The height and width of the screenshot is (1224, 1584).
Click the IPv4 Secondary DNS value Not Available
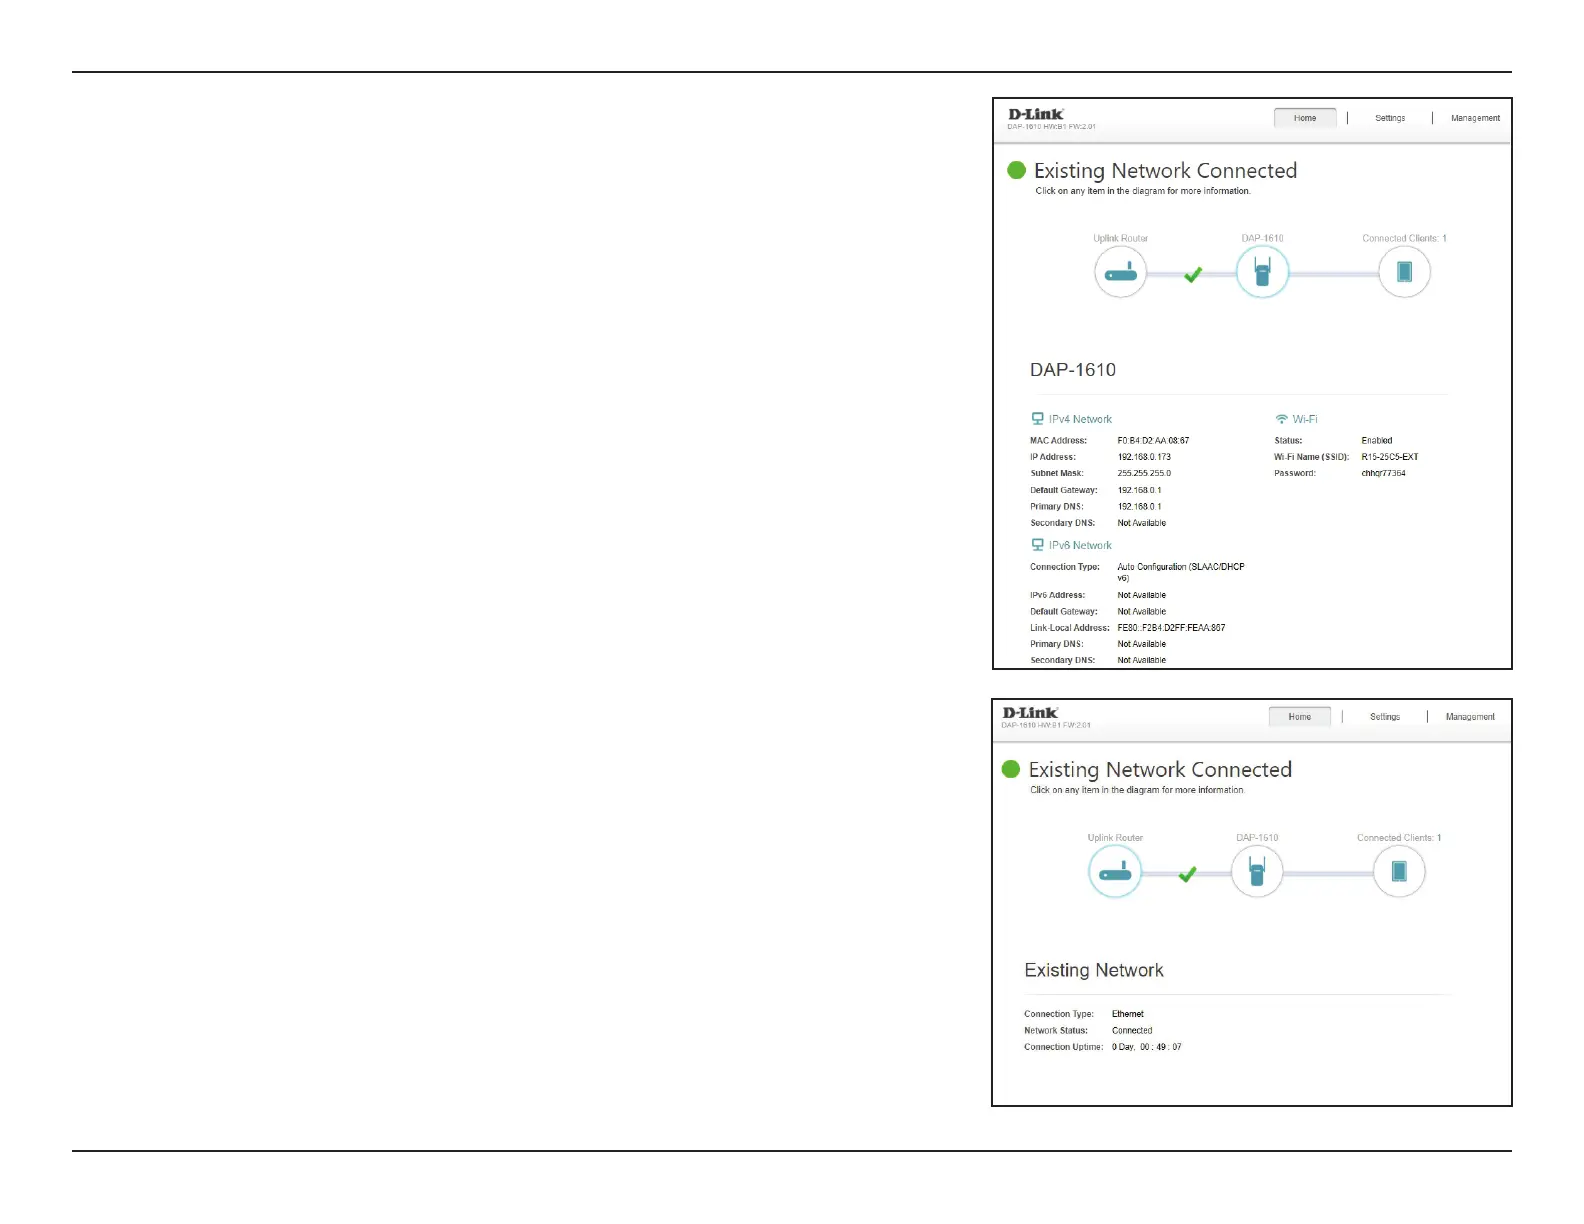click(1141, 523)
